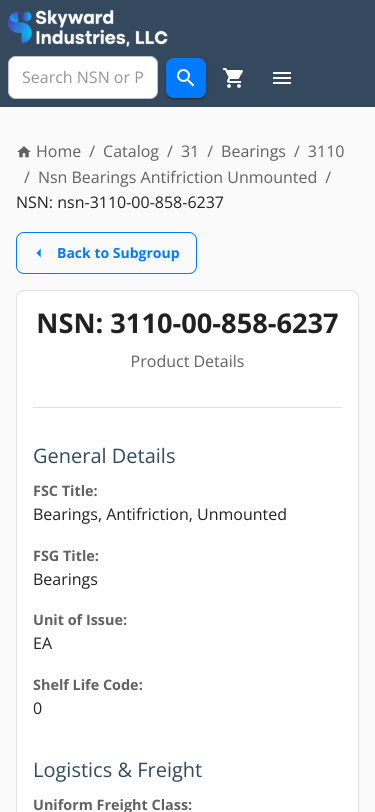Click the blue search magnifier button
Screen dimensions: 375x812
tap(186, 78)
